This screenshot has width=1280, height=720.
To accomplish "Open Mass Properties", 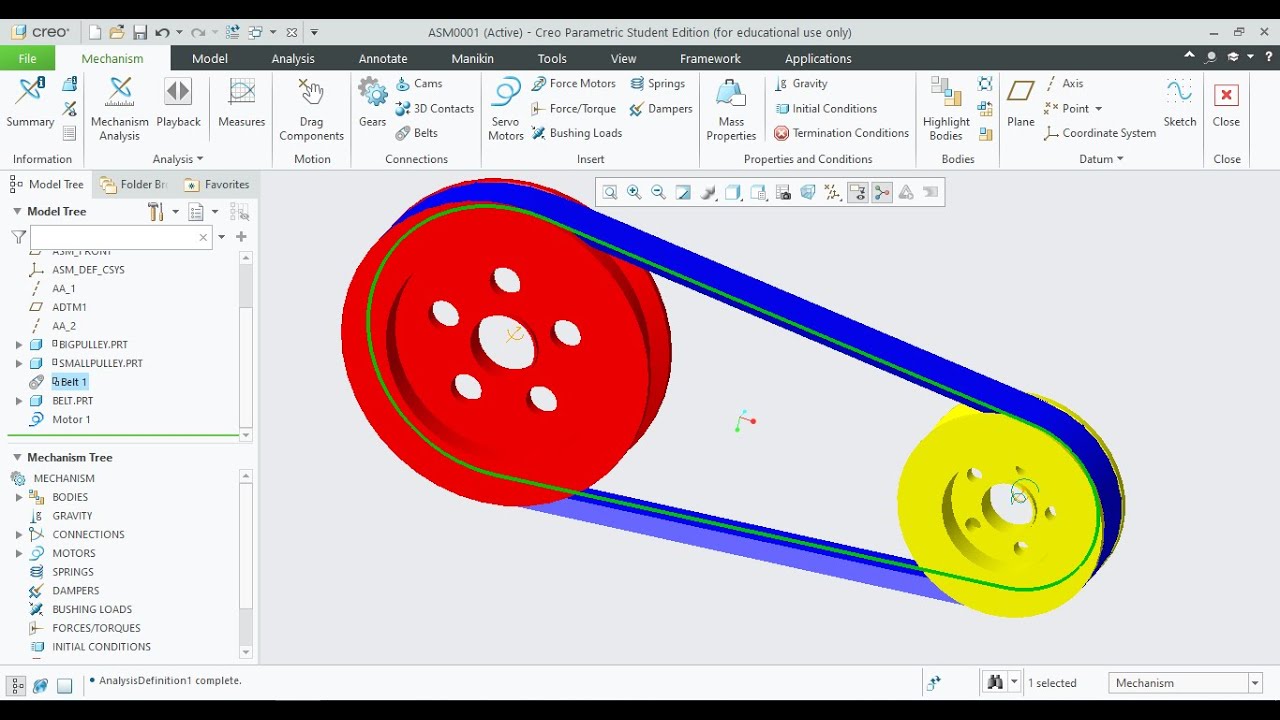I will point(731,109).
